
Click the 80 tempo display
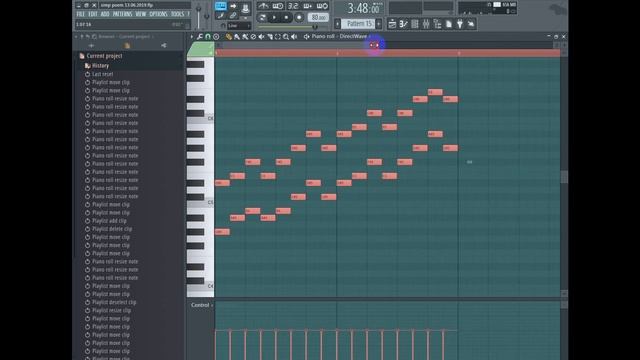318,18
